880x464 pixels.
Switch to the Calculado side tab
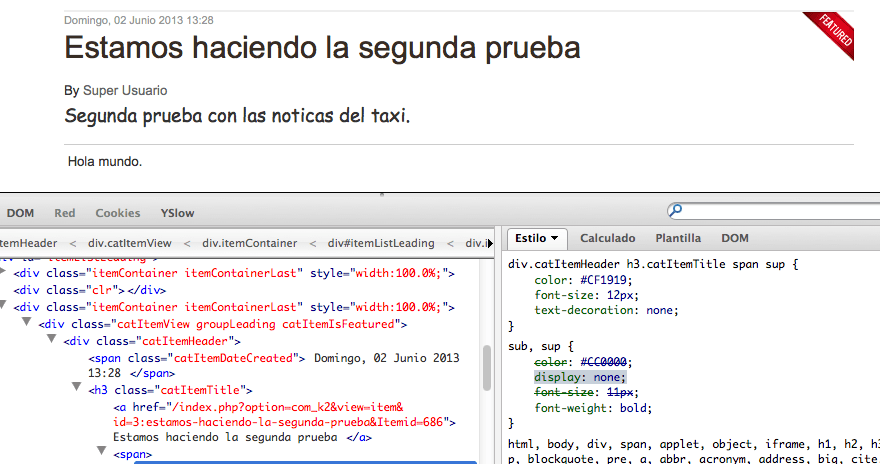(x=608, y=238)
